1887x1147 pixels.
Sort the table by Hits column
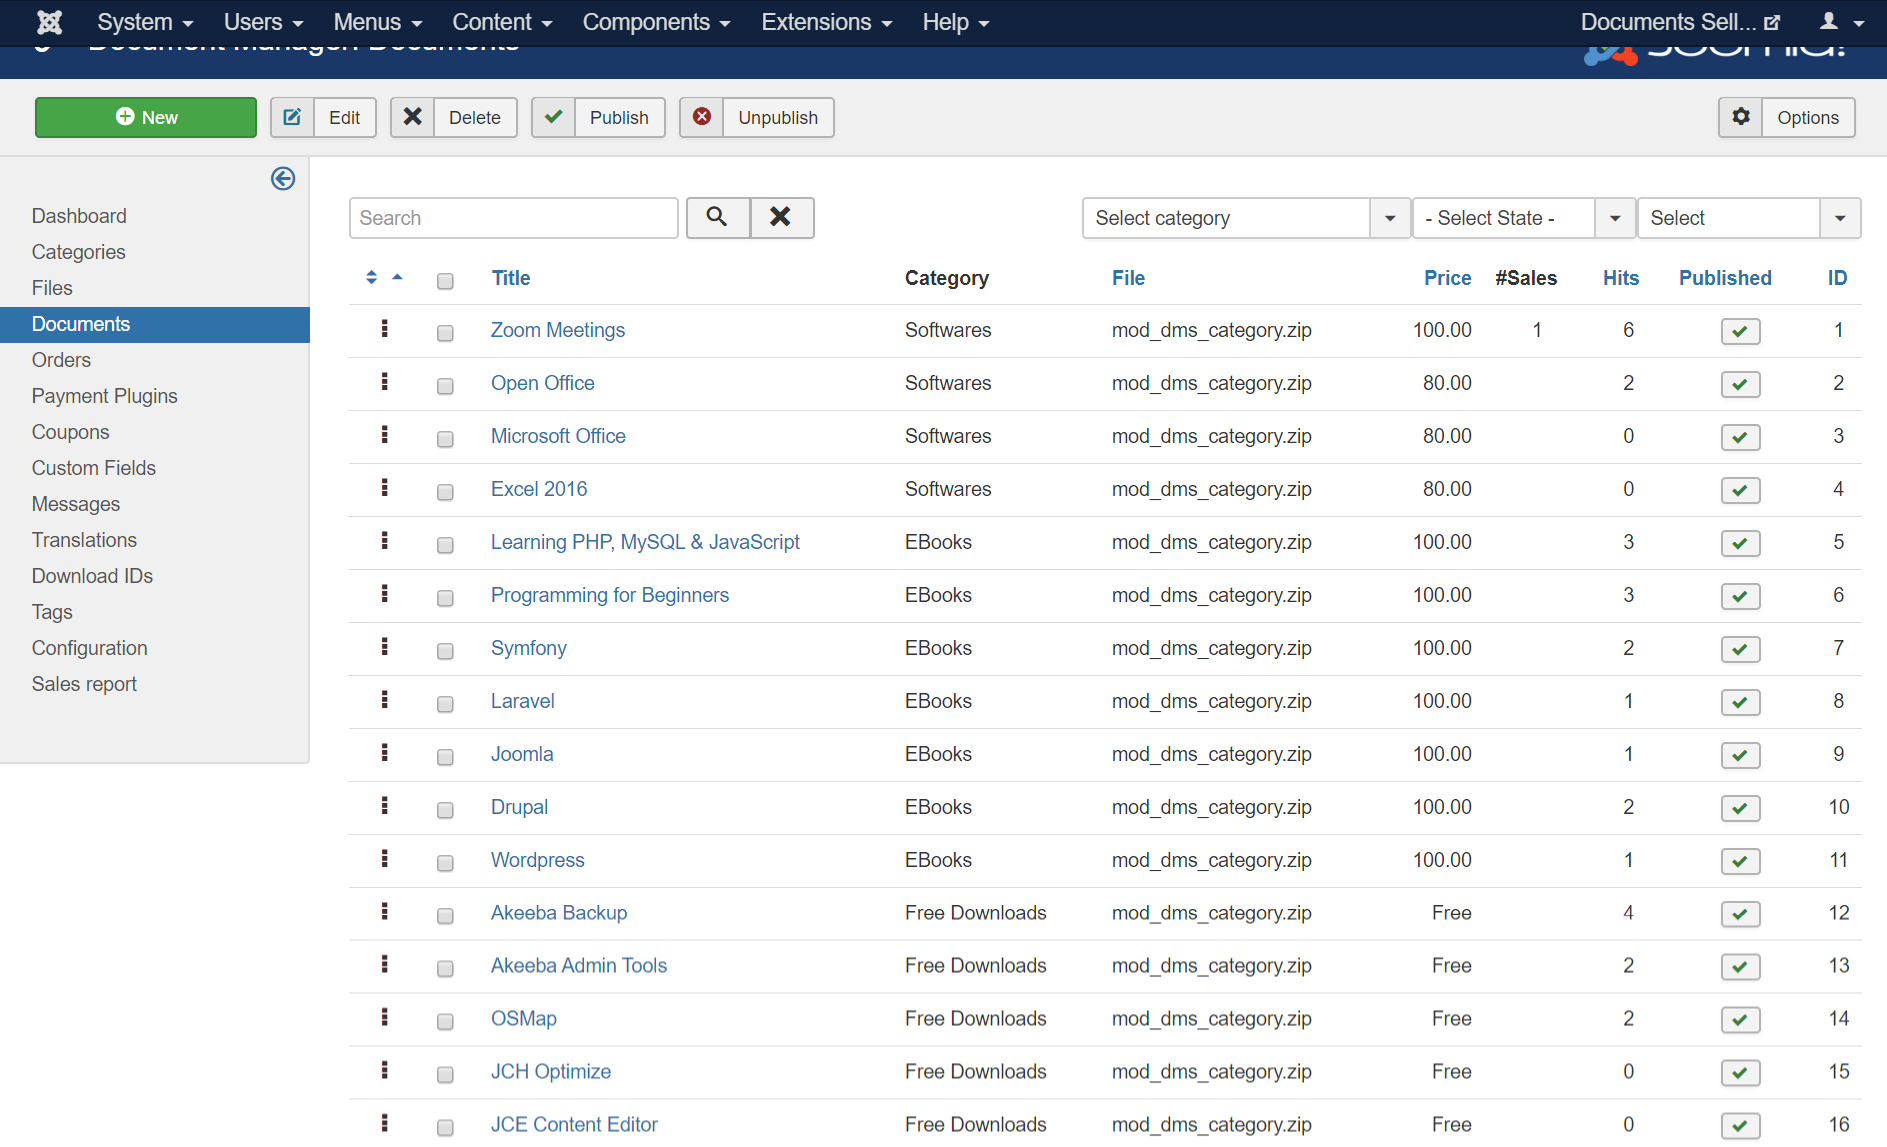point(1621,278)
